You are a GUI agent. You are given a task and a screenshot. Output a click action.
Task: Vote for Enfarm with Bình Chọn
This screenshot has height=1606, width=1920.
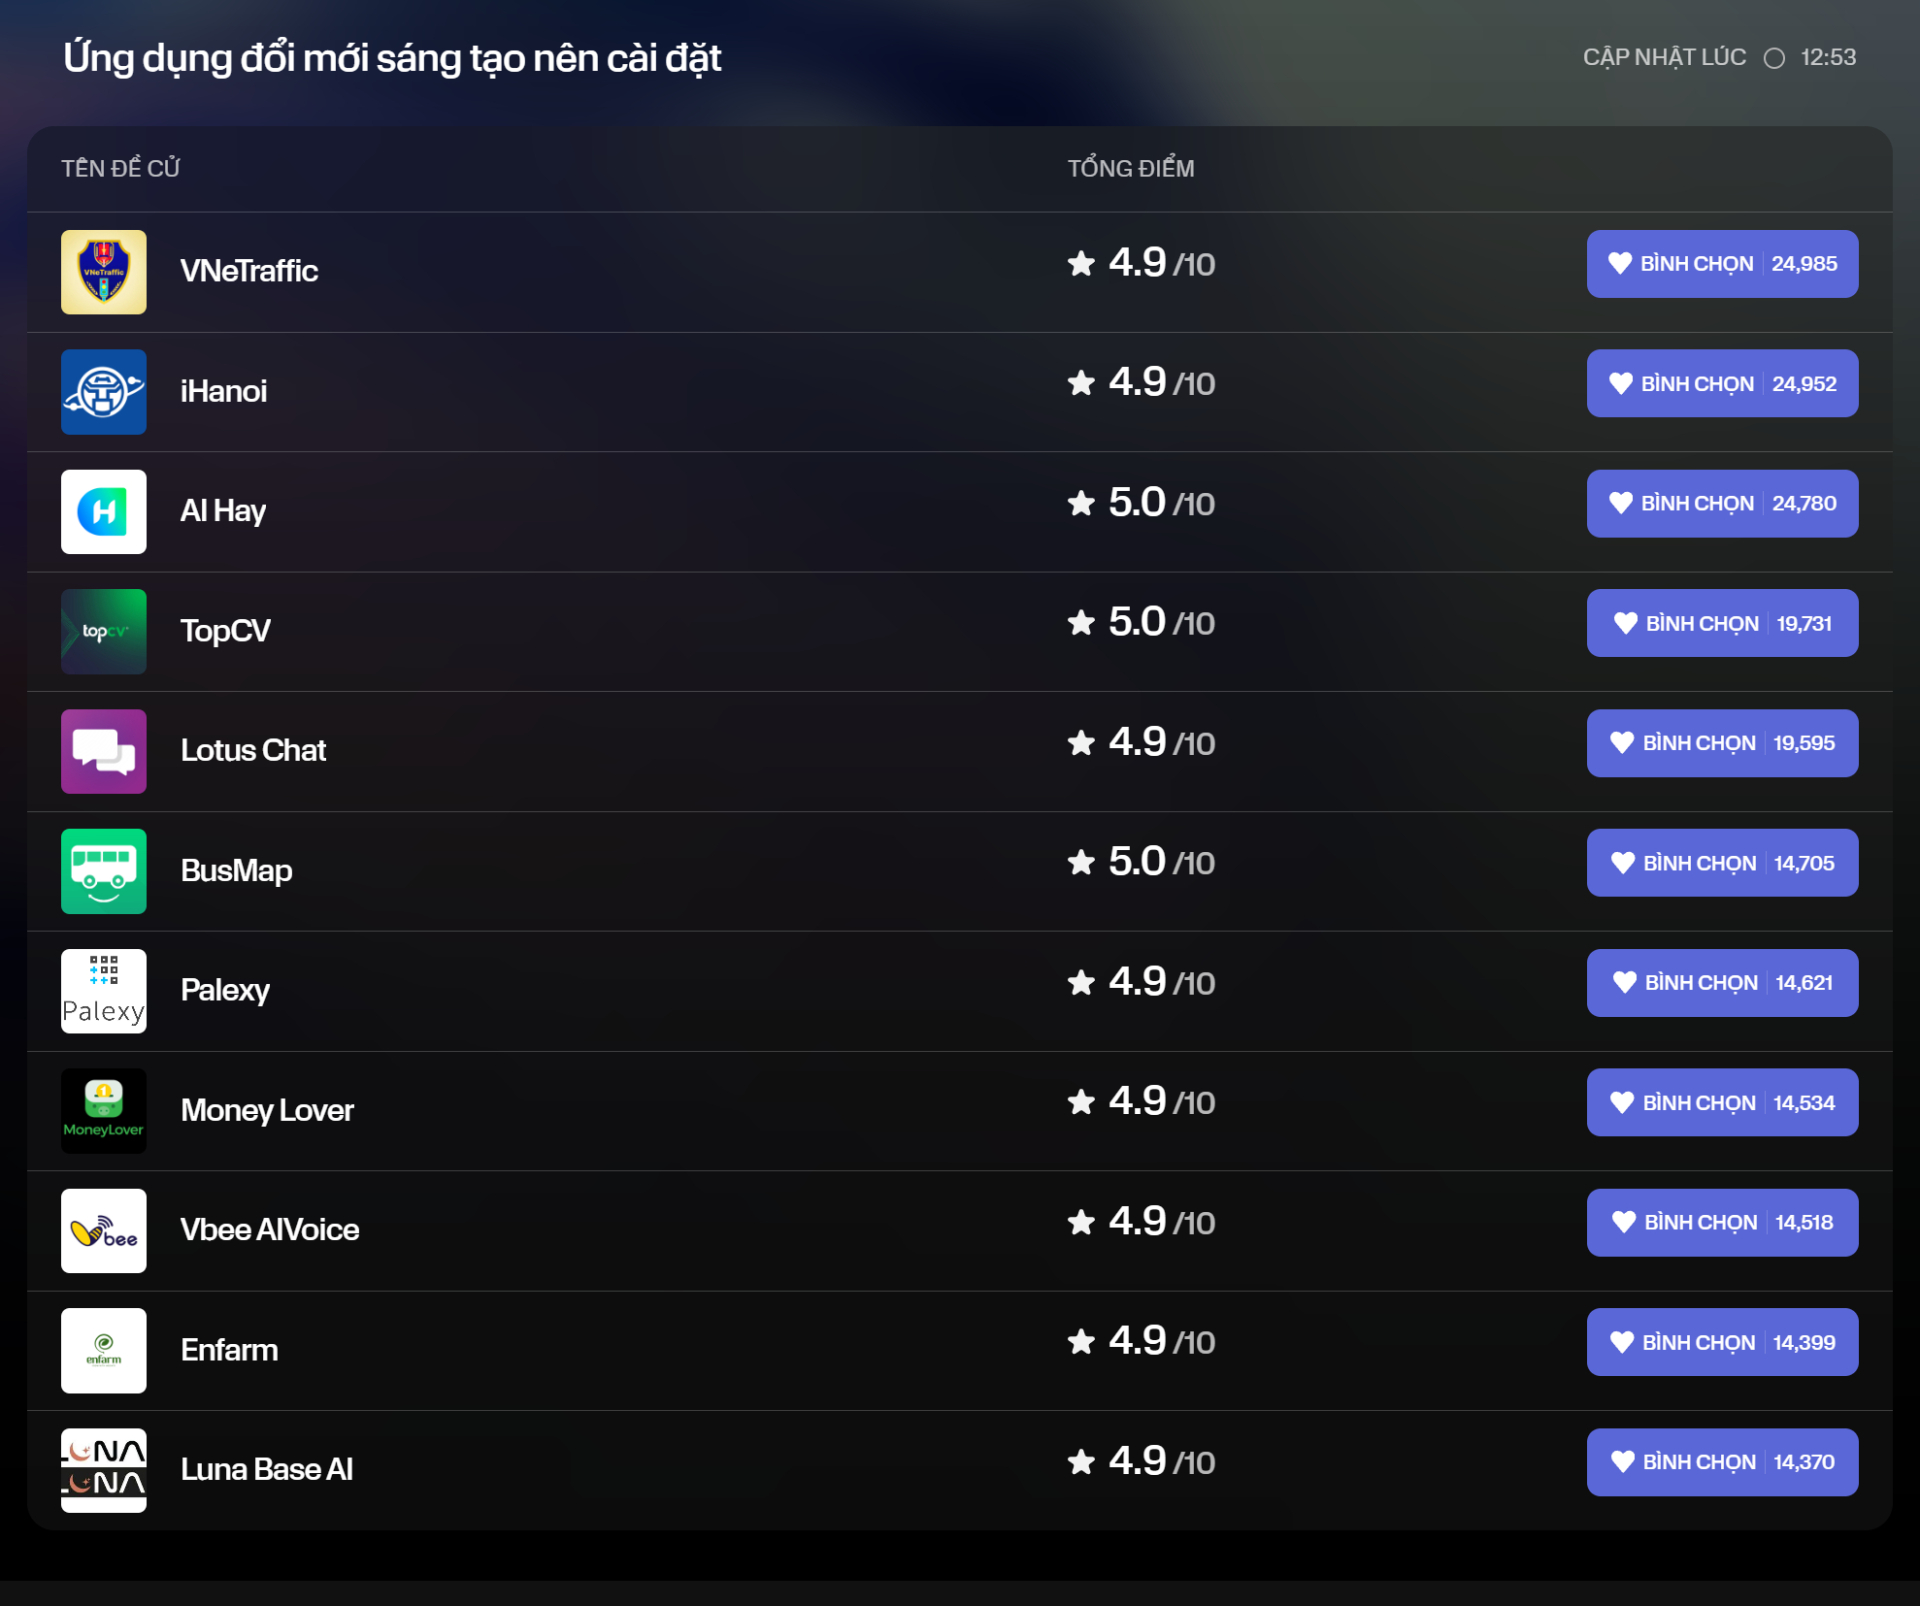pos(1722,1342)
